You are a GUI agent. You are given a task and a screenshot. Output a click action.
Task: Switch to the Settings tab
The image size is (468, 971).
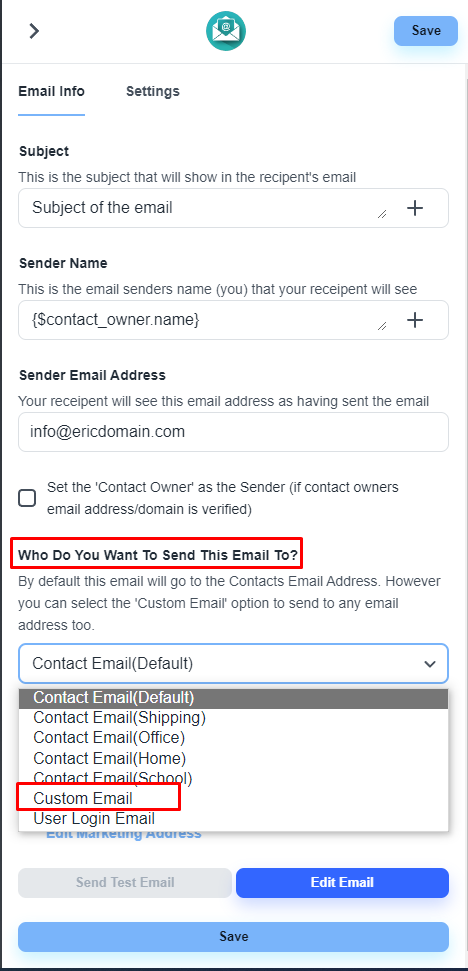153,92
